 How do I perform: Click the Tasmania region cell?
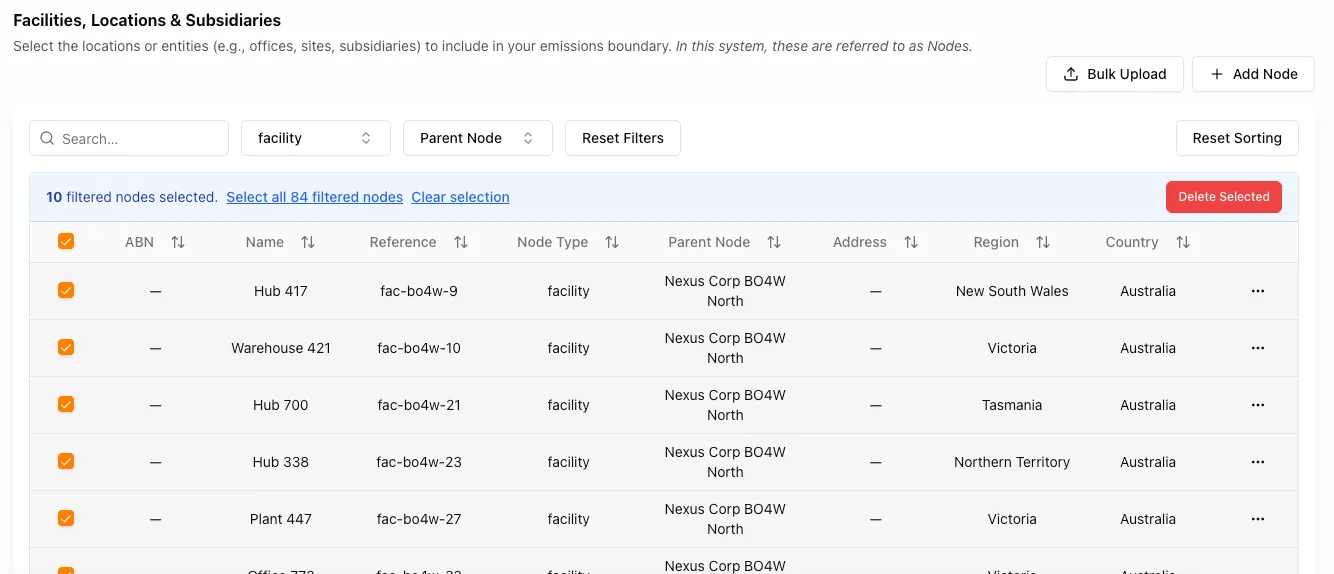1012,405
